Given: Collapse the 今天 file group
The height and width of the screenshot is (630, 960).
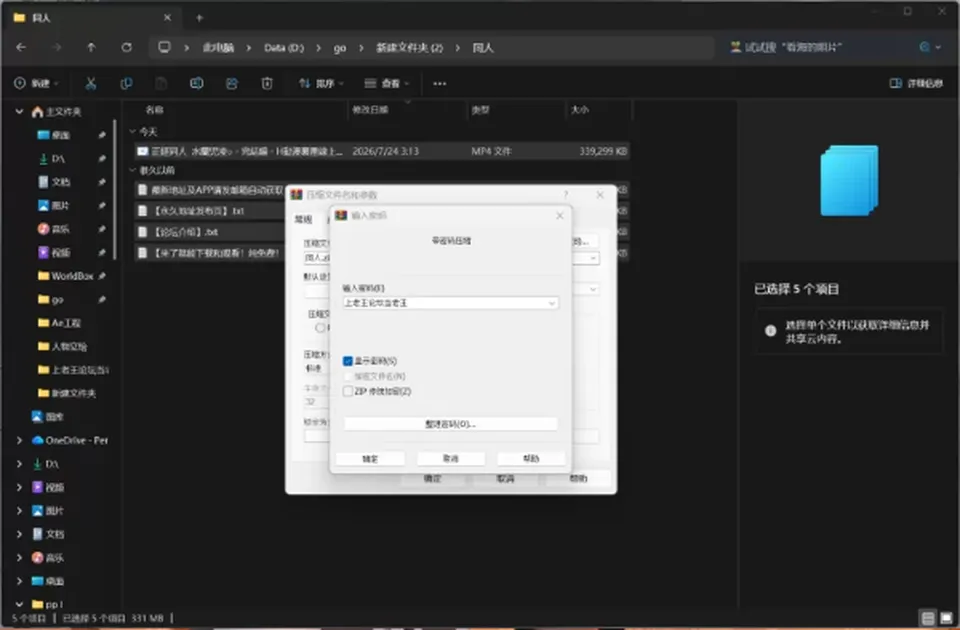Looking at the screenshot, I should [132, 132].
